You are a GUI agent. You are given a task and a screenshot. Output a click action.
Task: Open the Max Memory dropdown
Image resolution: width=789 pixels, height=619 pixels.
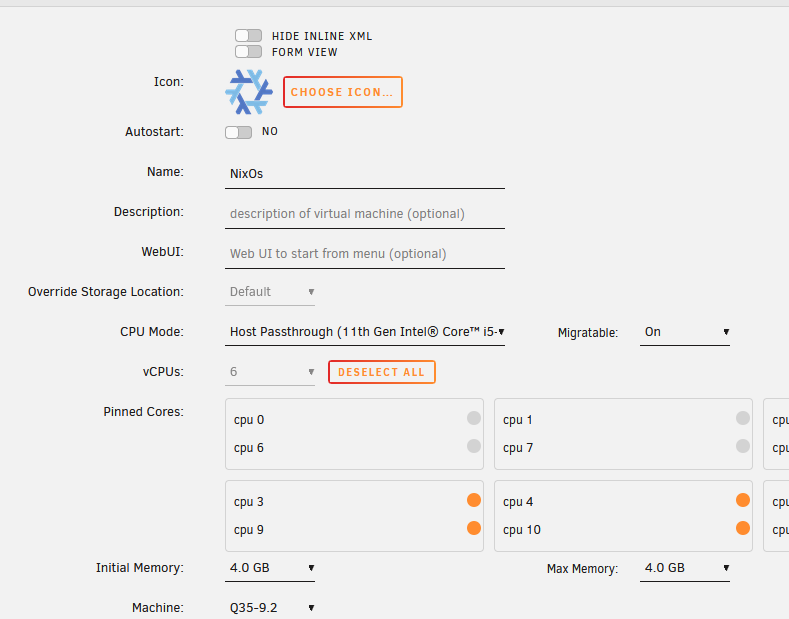tap(685, 568)
